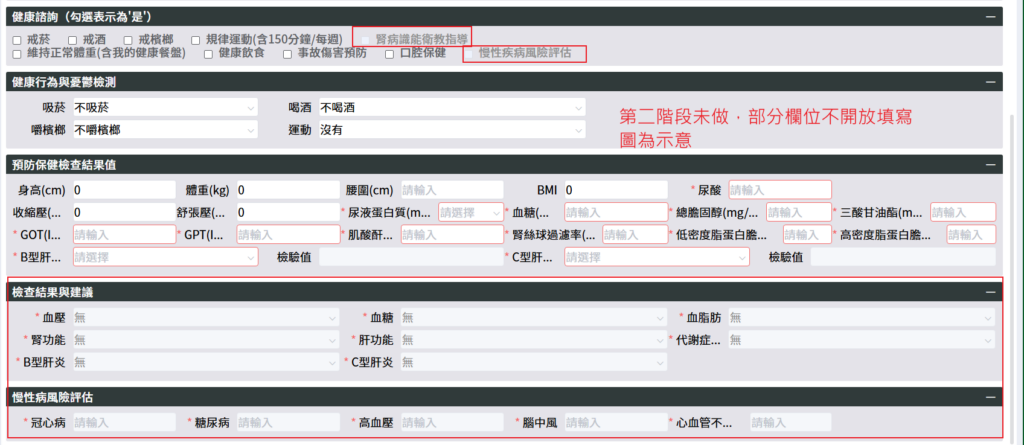Click the 尿酸 input field
This screenshot has width=1024, height=445.
click(x=779, y=189)
